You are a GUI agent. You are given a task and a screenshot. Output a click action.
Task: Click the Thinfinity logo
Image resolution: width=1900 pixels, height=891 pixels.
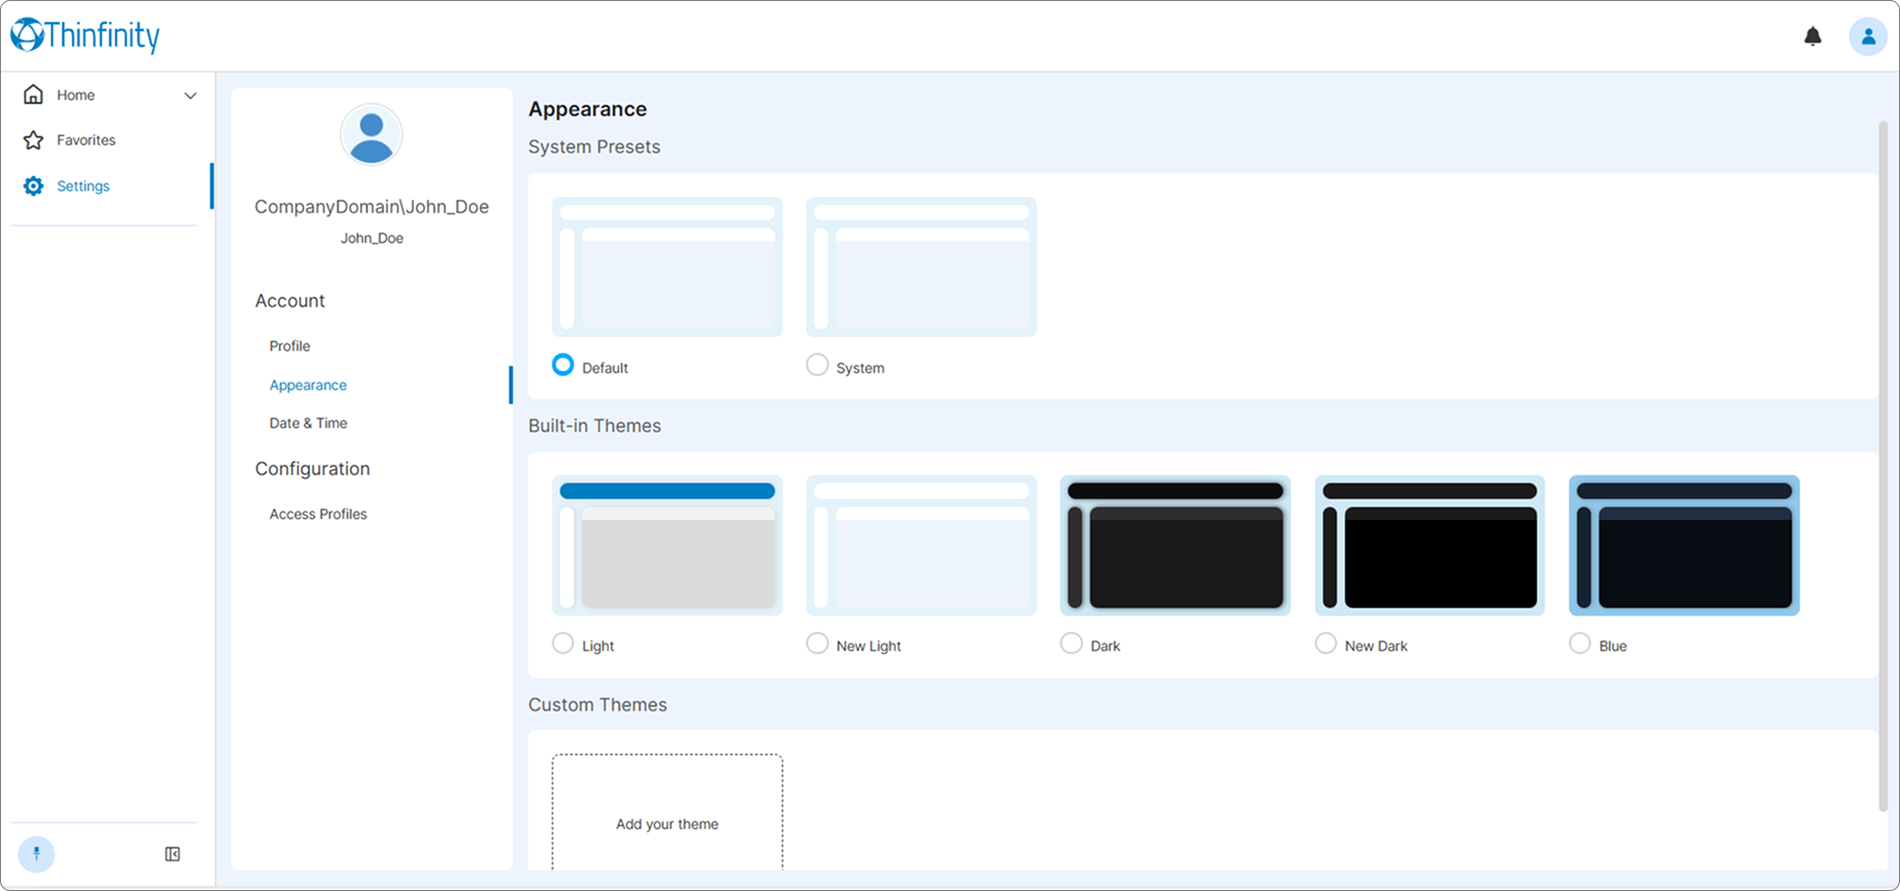coord(85,35)
